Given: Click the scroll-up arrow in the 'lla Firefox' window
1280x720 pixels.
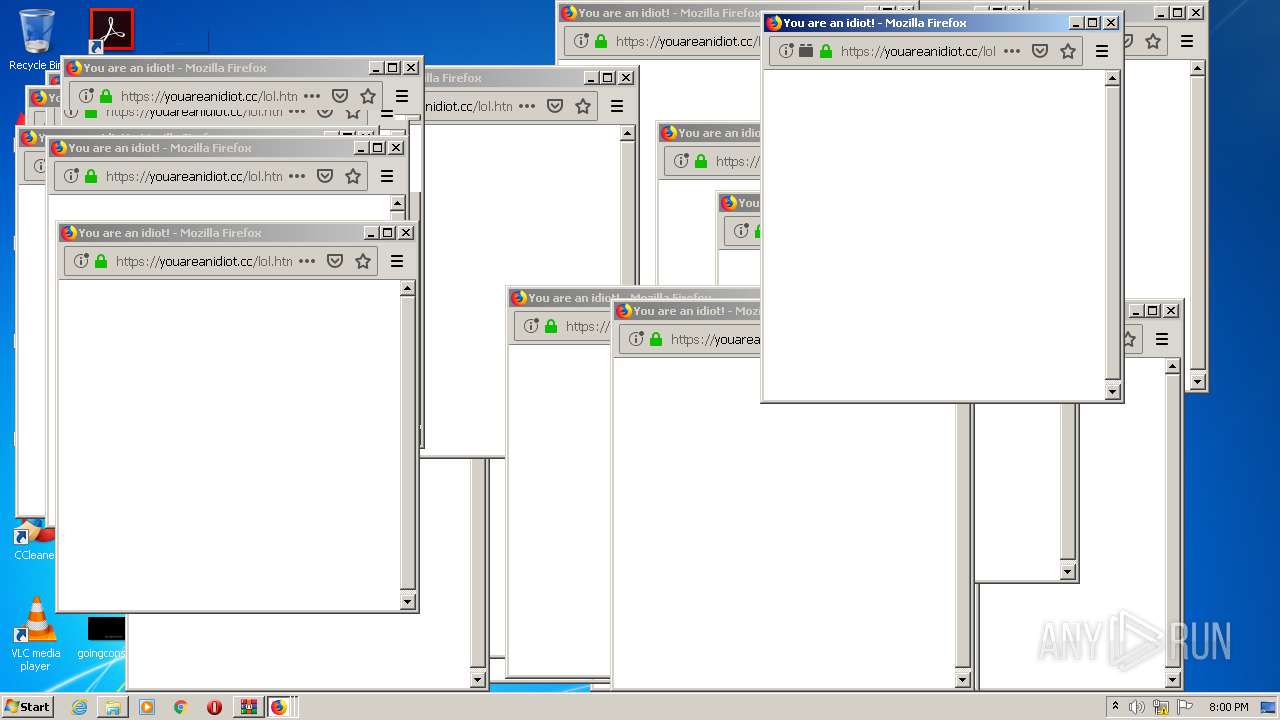Looking at the screenshot, I should tap(627, 133).
